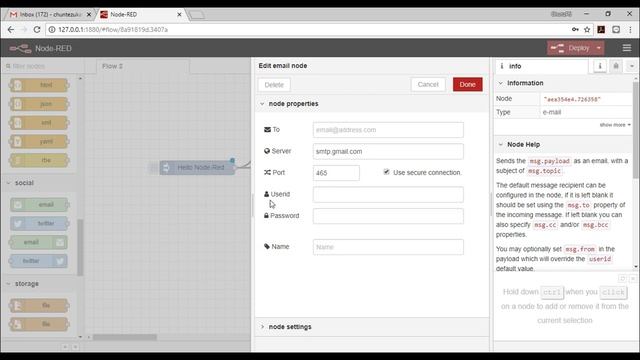Click inject button on Hello Node-Red node
This screenshot has width=640, height=360.
pos(153,167)
